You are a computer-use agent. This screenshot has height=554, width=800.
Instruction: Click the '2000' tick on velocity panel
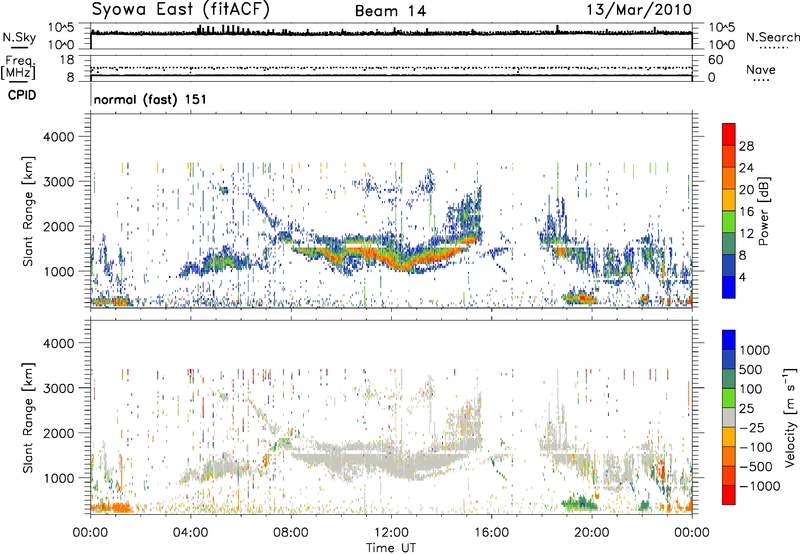click(x=58, y=433)
